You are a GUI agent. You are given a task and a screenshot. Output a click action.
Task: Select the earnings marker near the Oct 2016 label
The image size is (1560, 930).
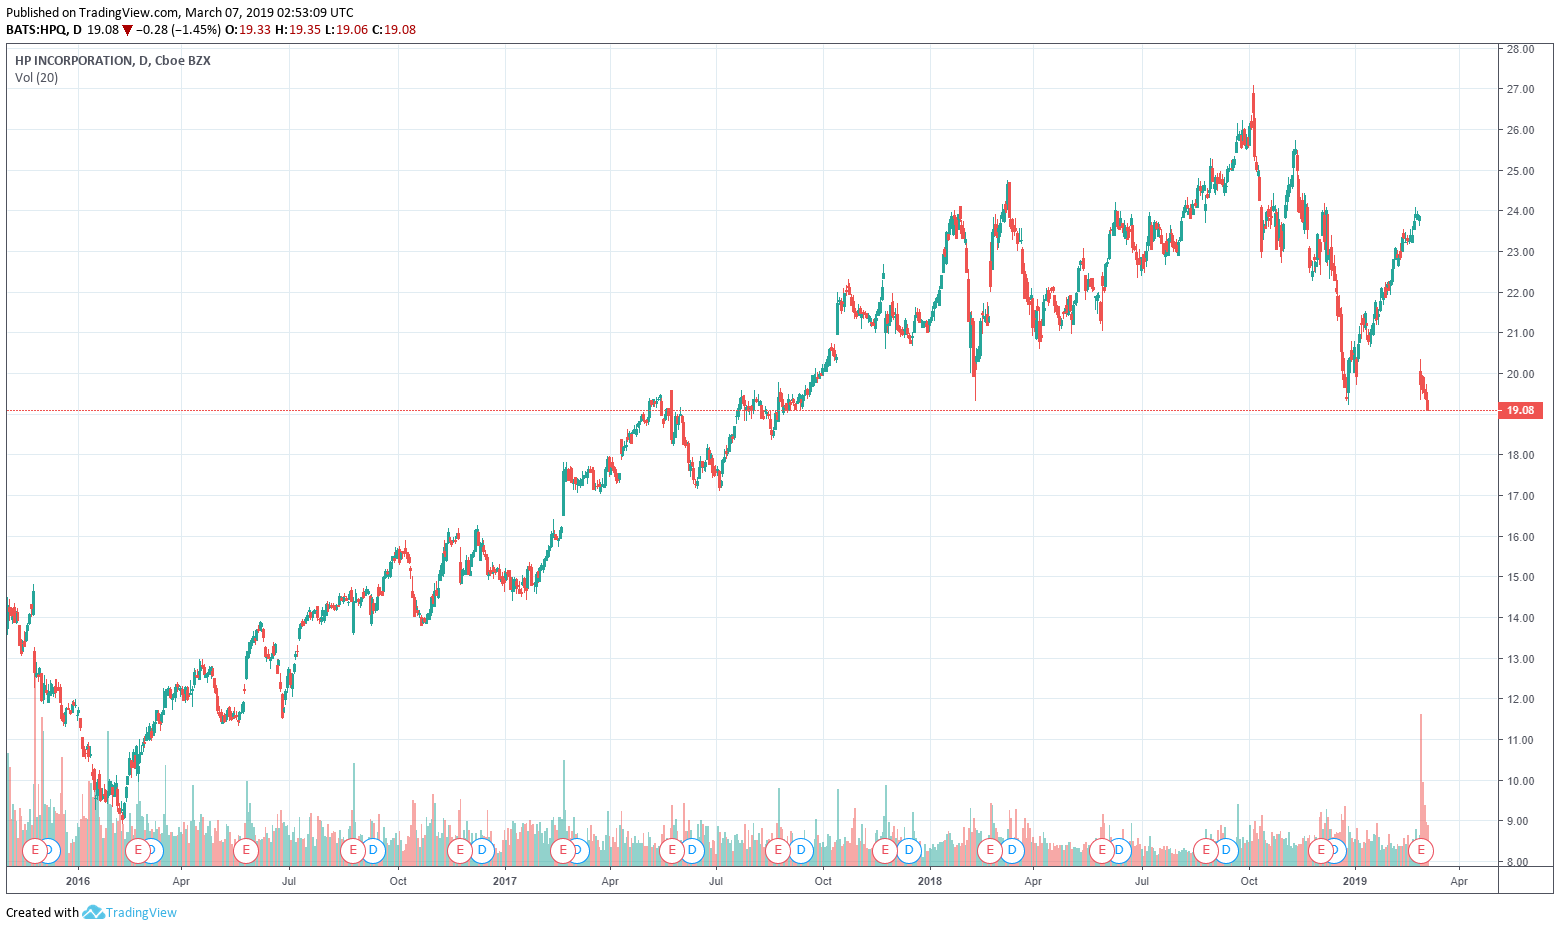[355, 851]
